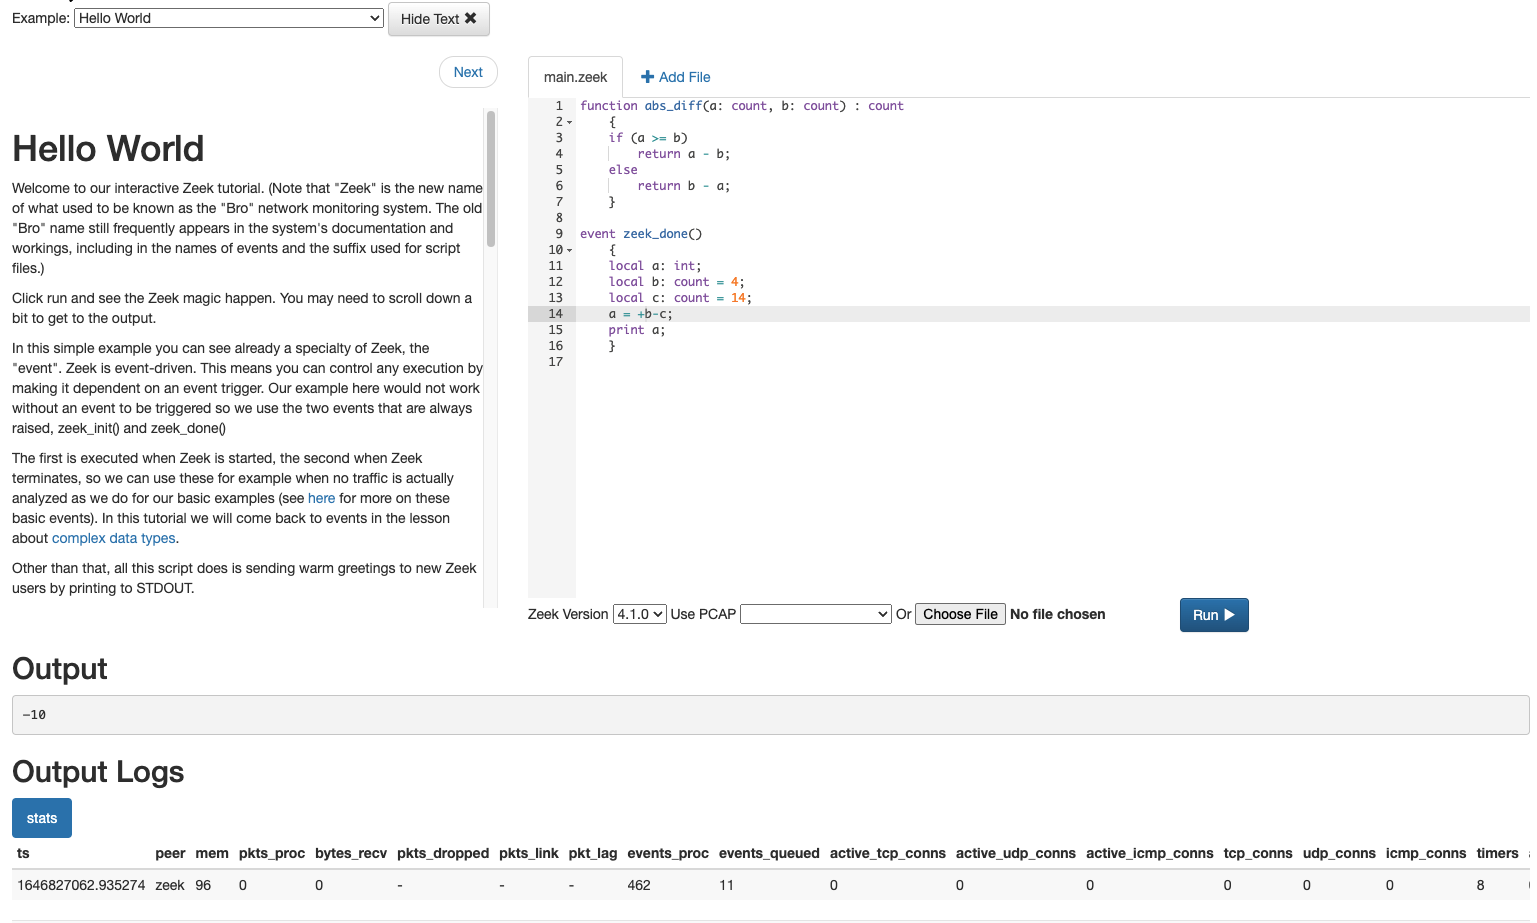Click Add File to create new file
This screenshot has width=1537, height=923.
point(675,77)
